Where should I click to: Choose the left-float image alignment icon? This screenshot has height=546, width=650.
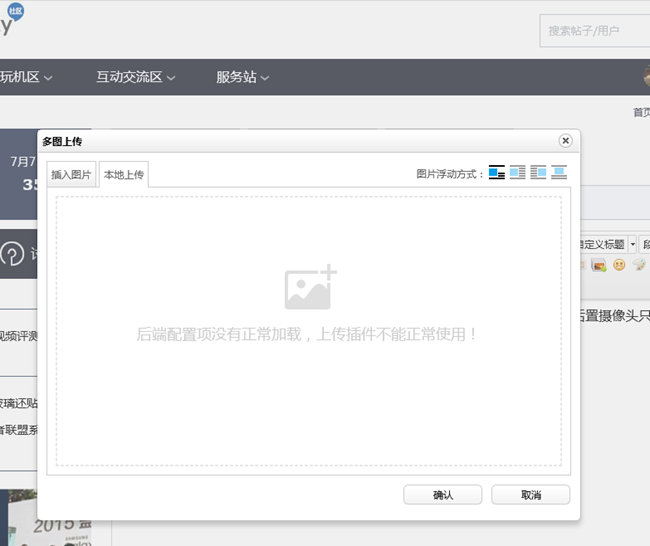pos(517,173)
